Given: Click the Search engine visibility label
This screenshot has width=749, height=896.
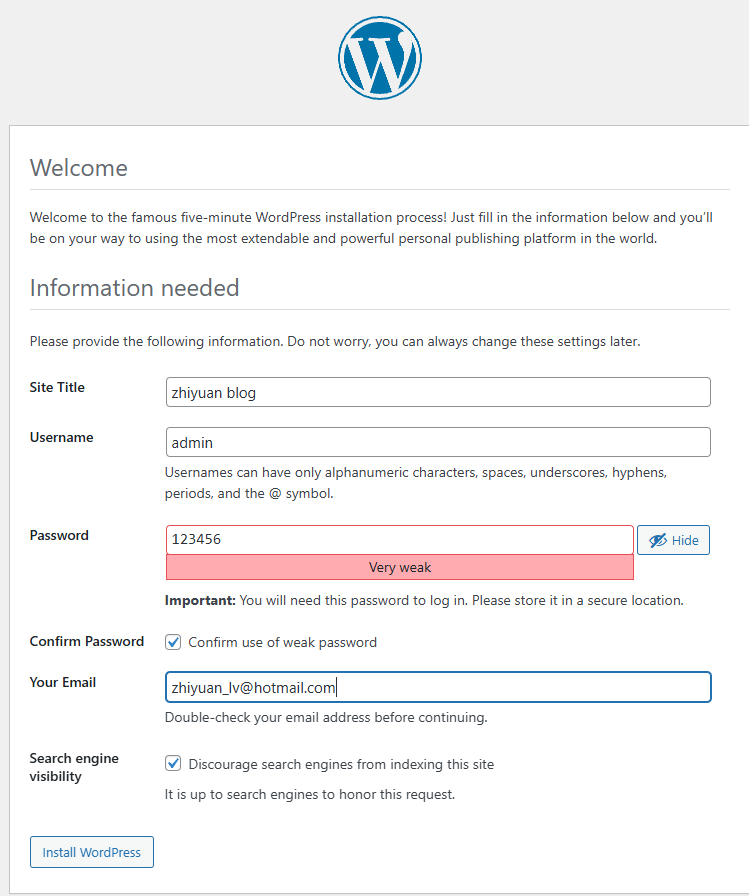Looking at the screenshot, I should tap(74, 767).
